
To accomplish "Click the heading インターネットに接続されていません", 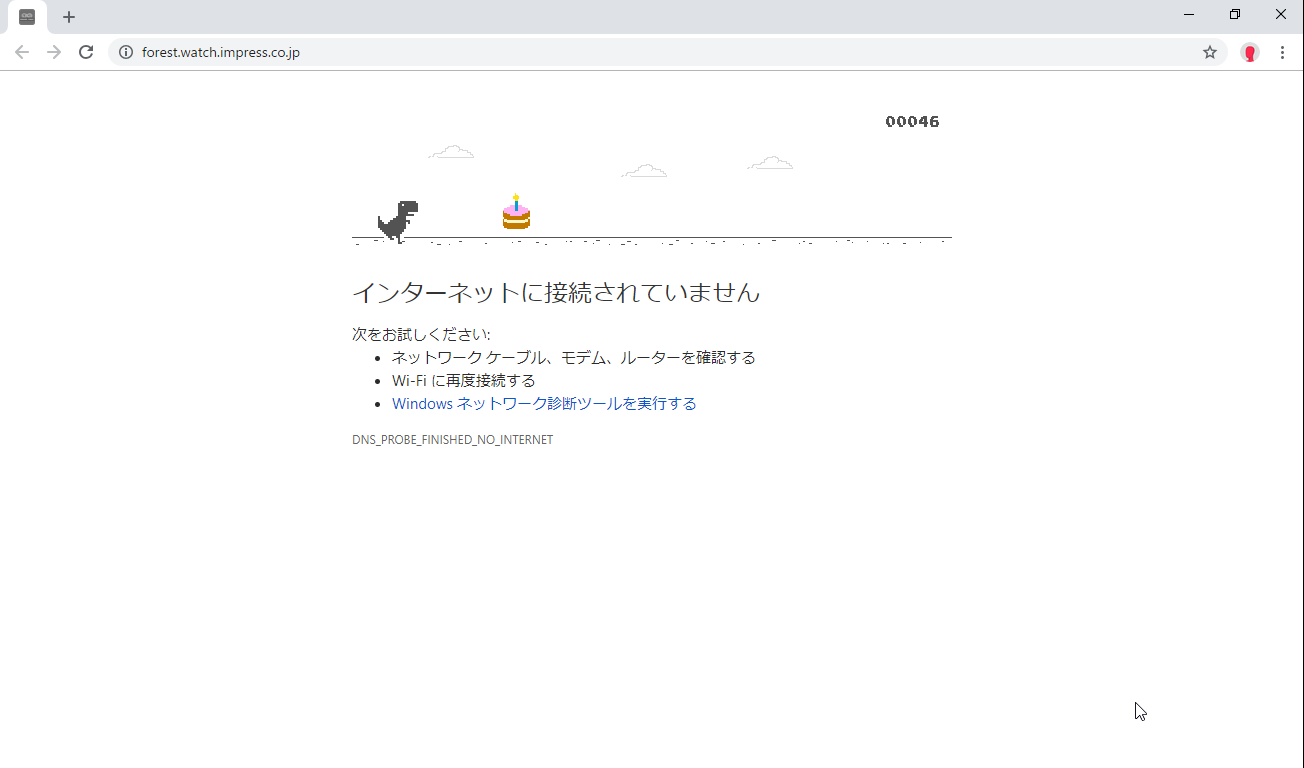I will pyautogui.click(x=556, y=293).
